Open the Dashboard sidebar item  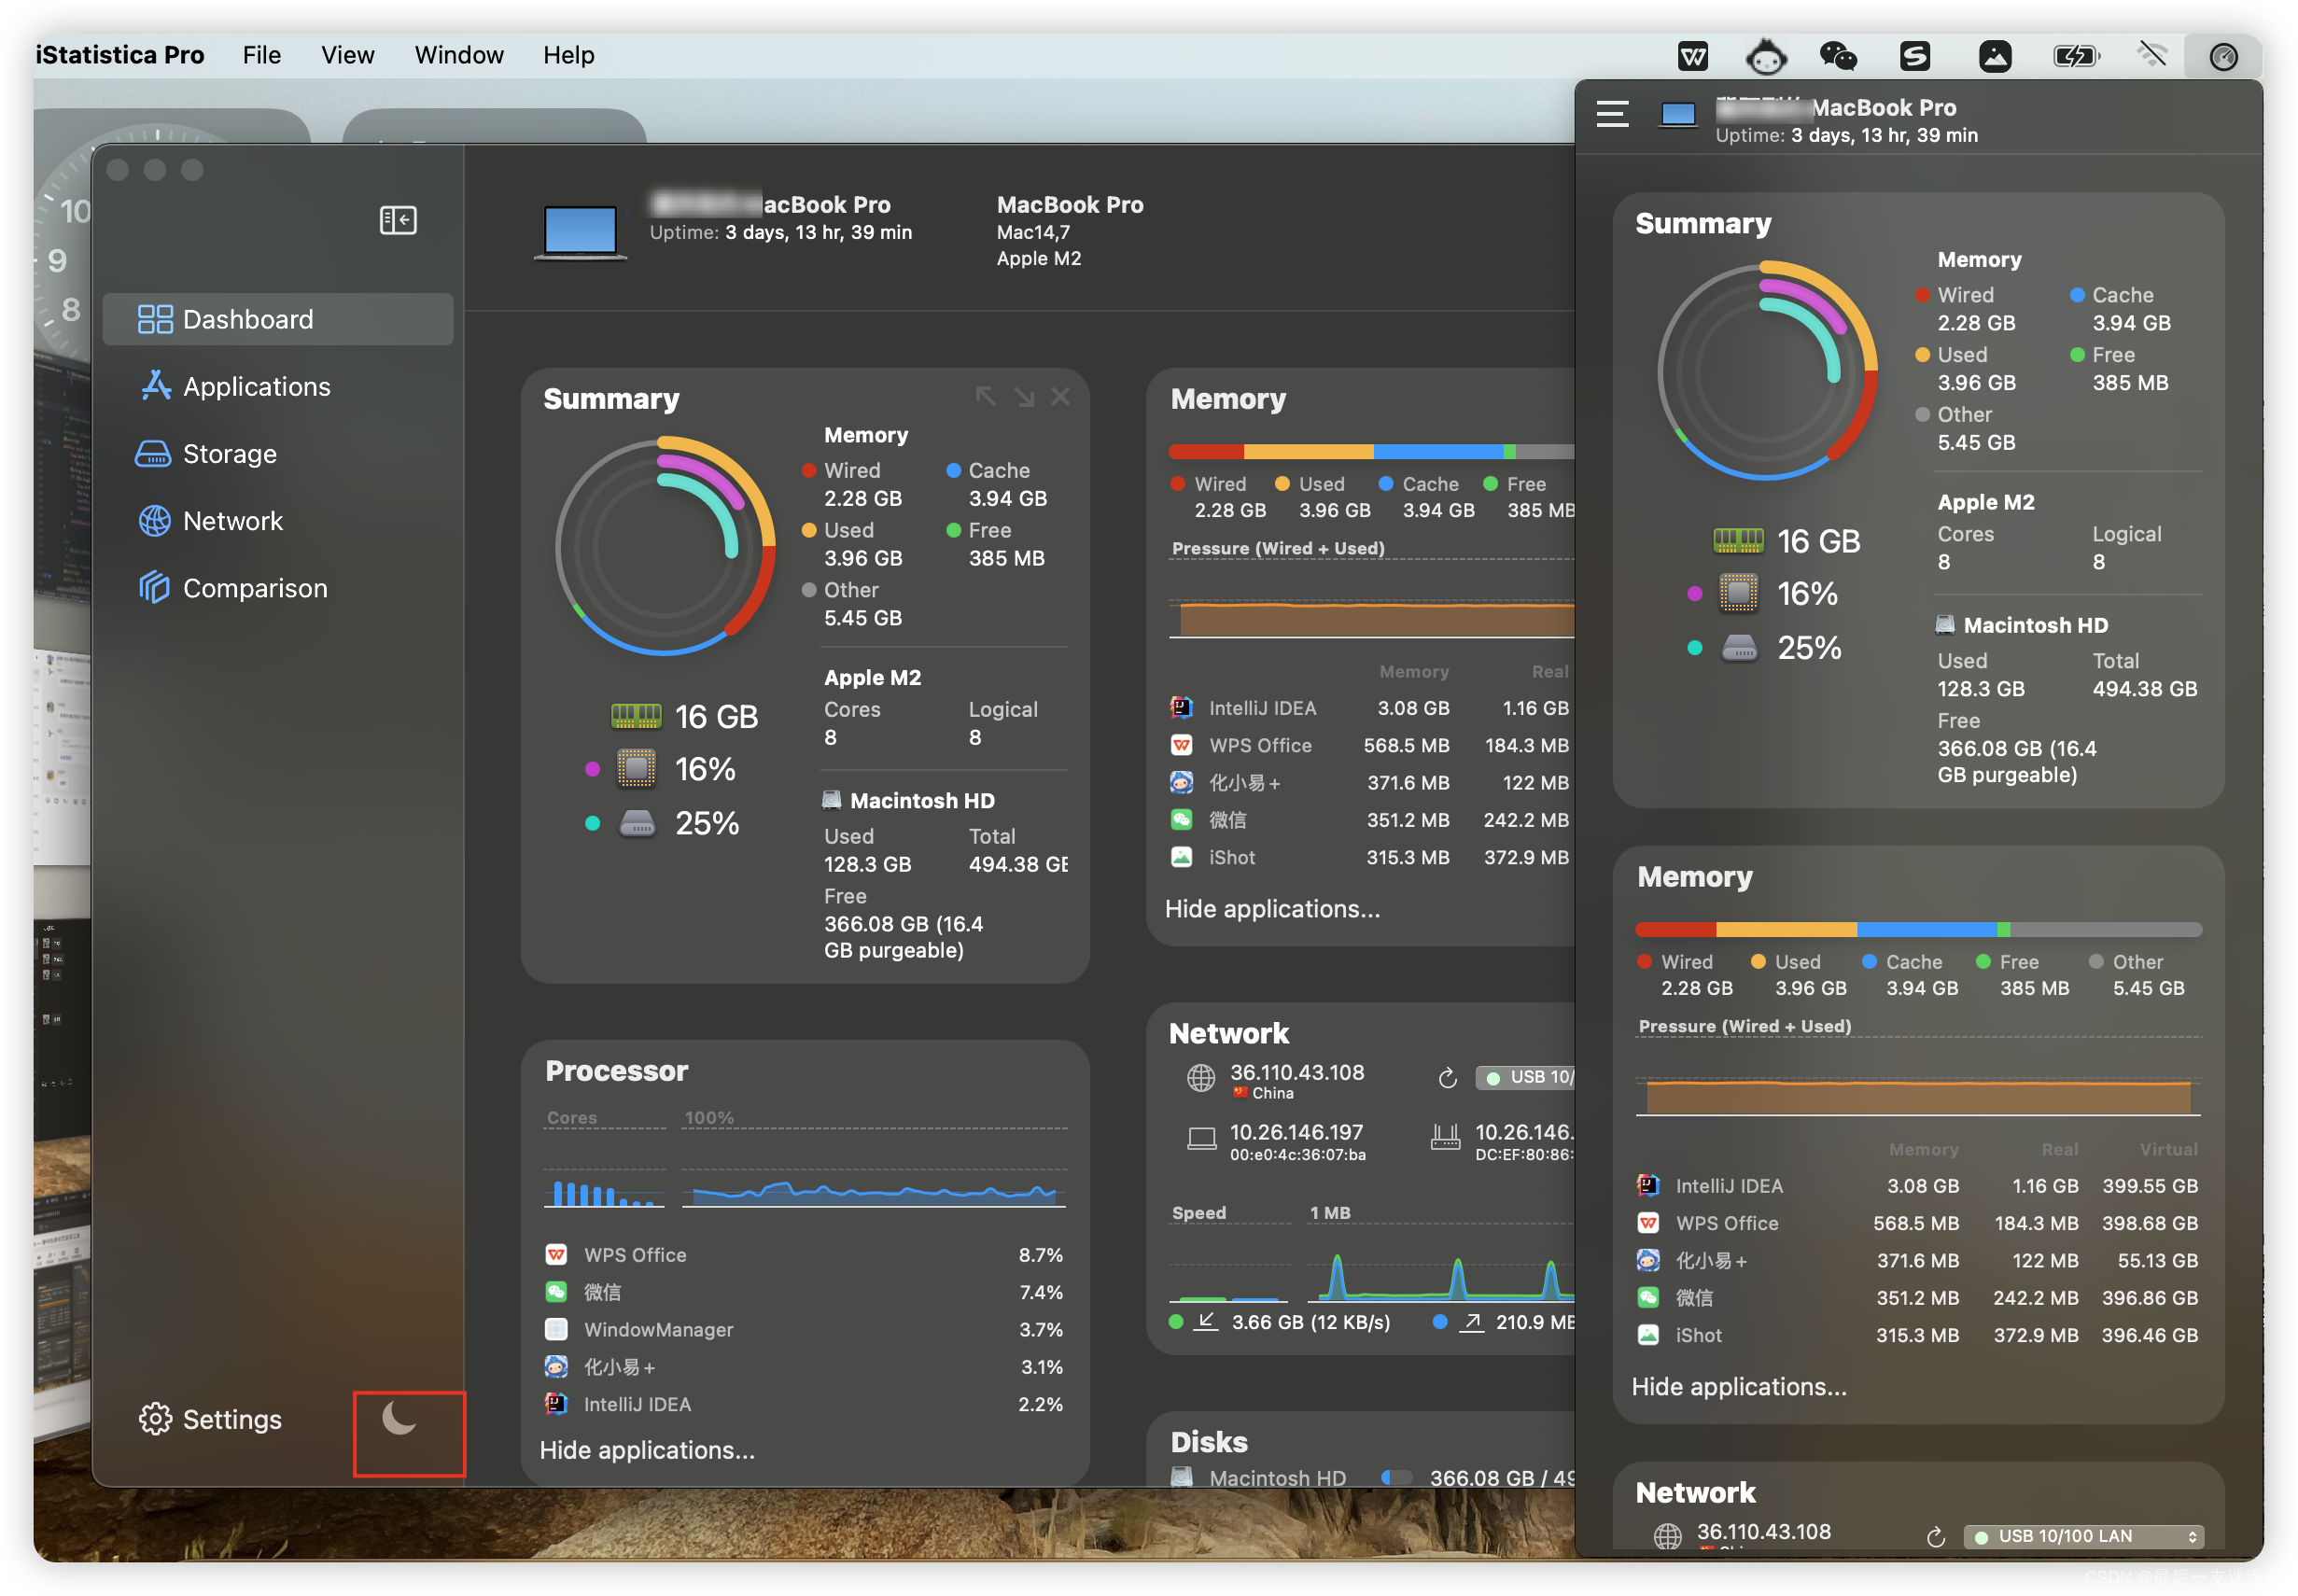pos(277,319)
